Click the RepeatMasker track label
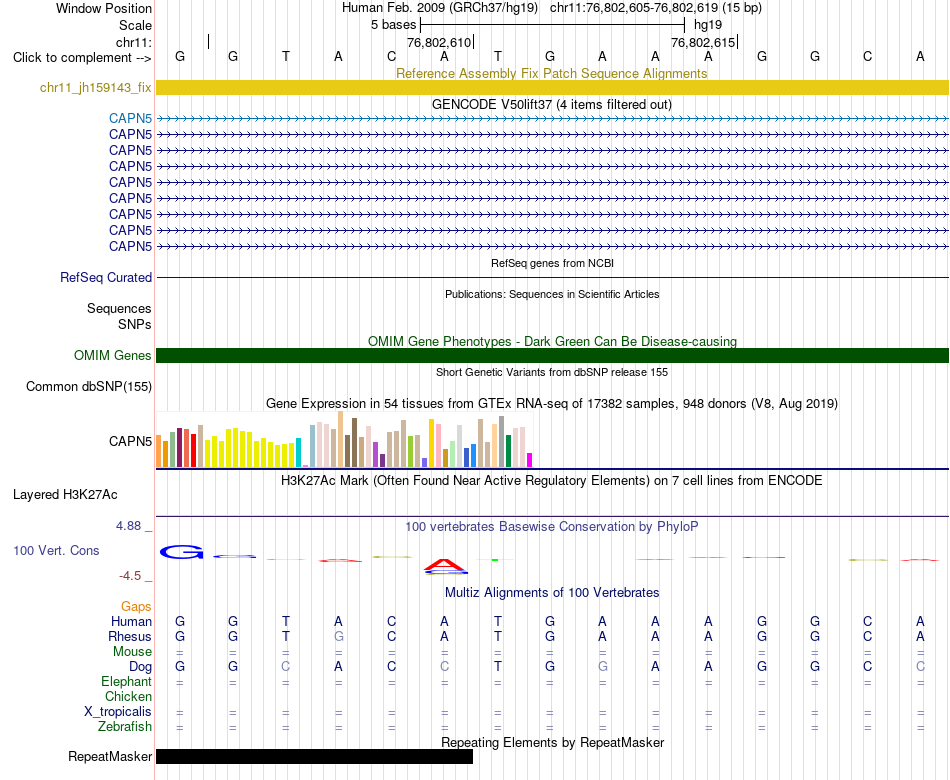The image size is (950, 780). click(x=110, y=756)
